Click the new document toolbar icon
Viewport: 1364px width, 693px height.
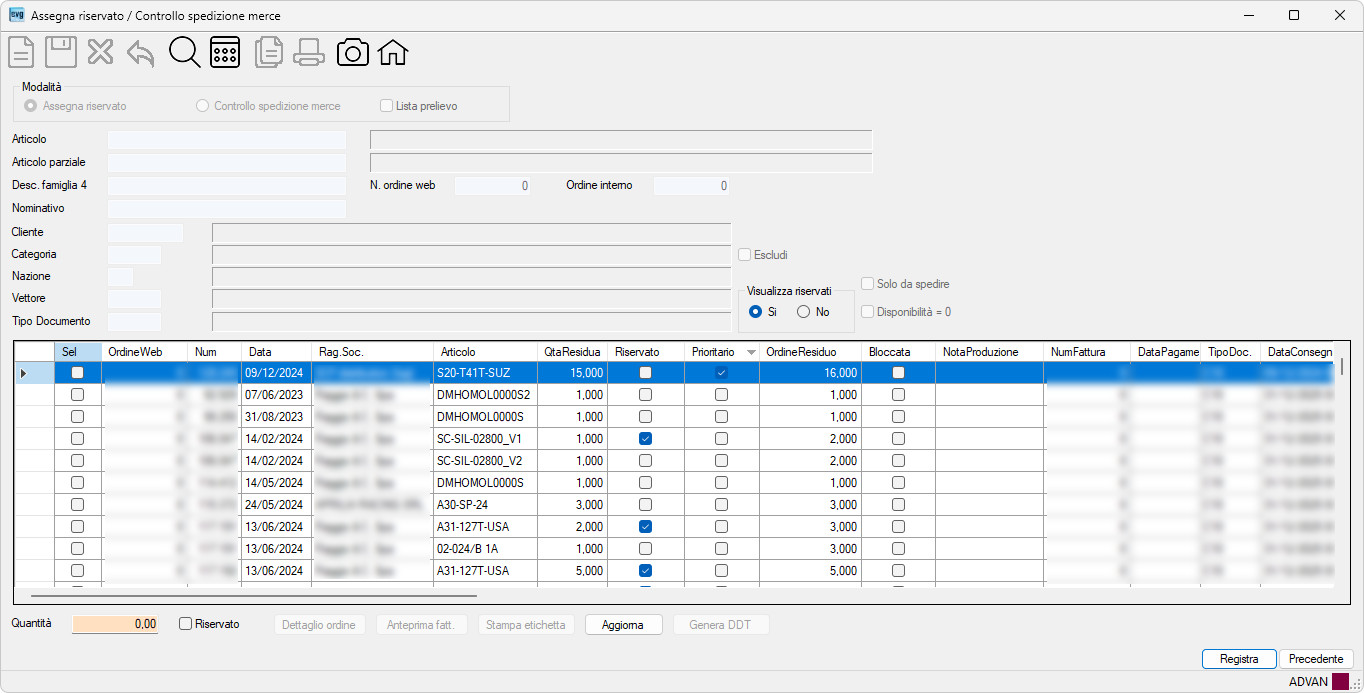21,52
